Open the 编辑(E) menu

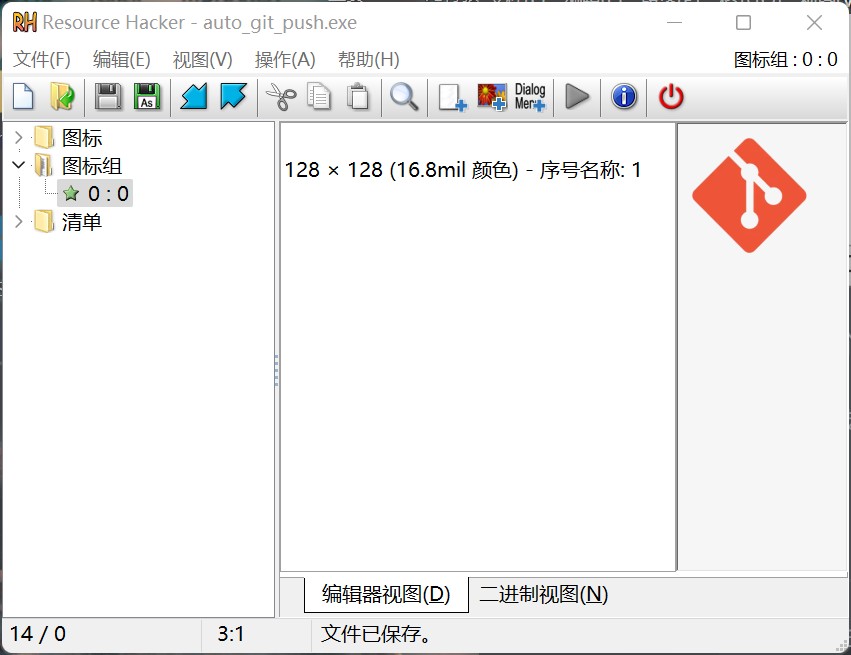point(122,59)
